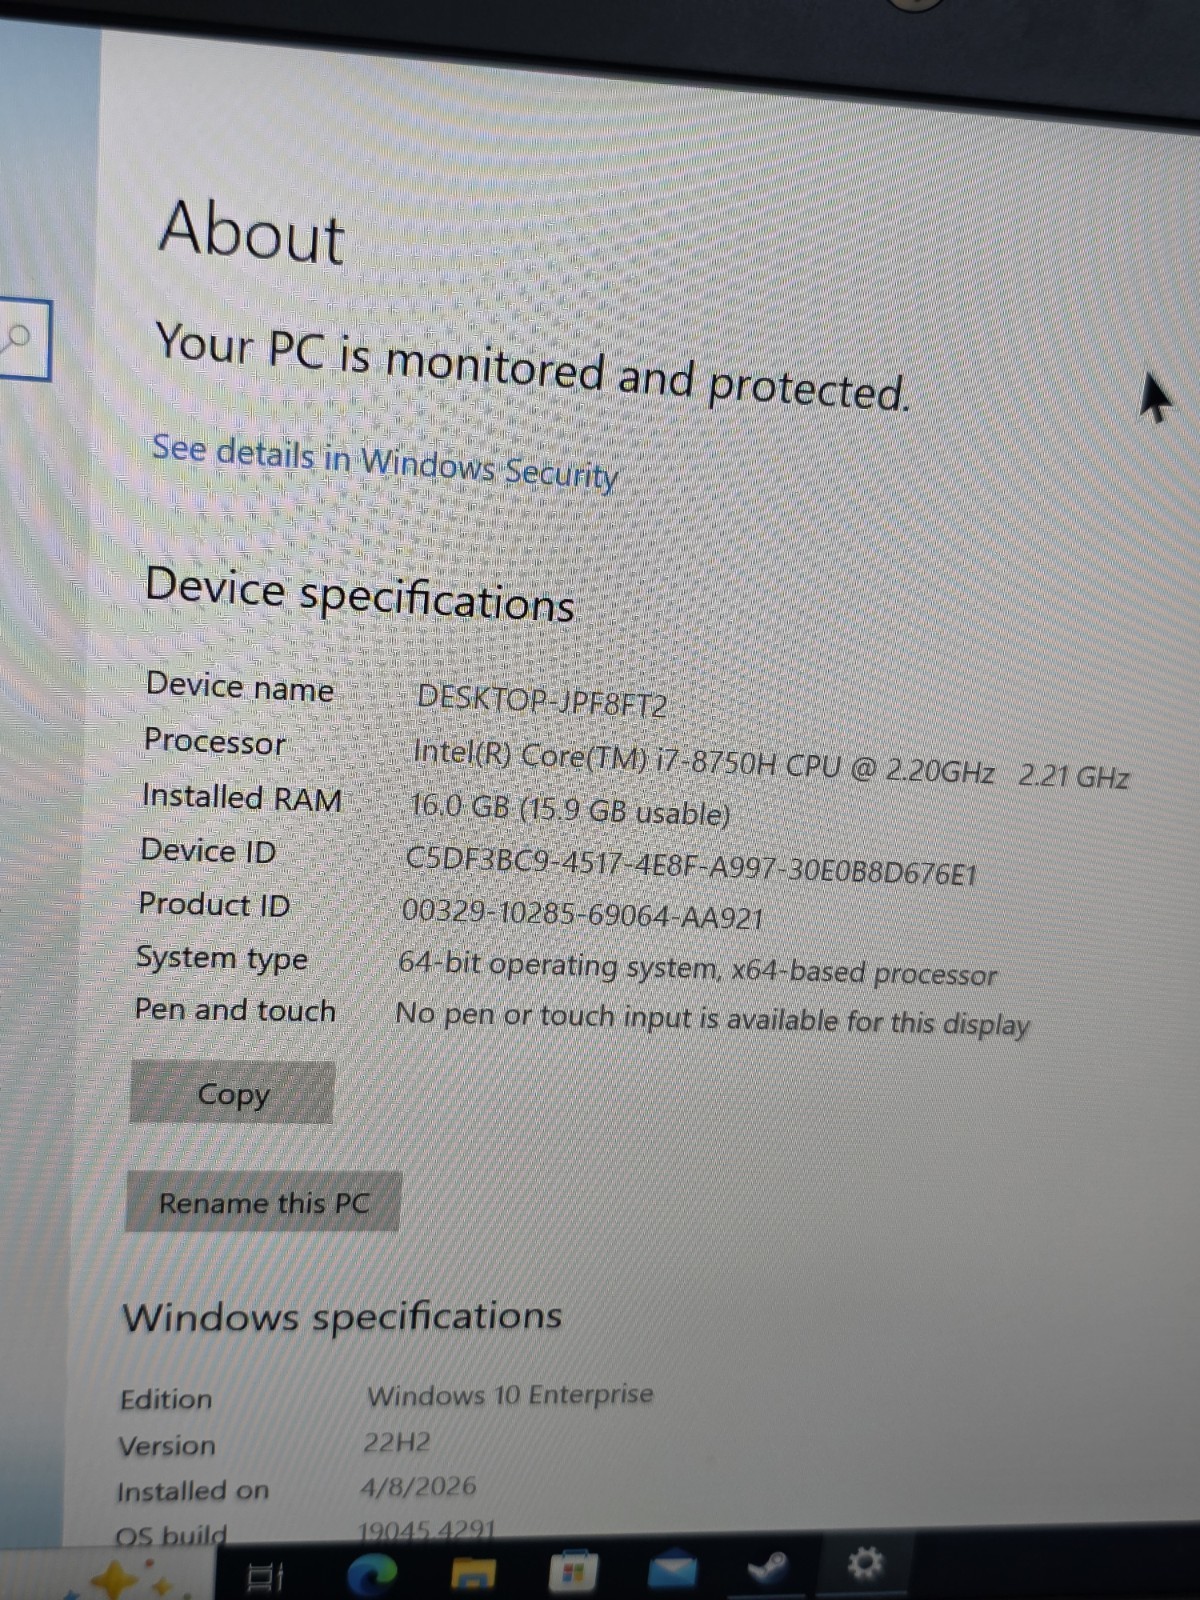Click the Installed RAM label
Screen dimensions: 1200x1600
(x=242, y=797)
